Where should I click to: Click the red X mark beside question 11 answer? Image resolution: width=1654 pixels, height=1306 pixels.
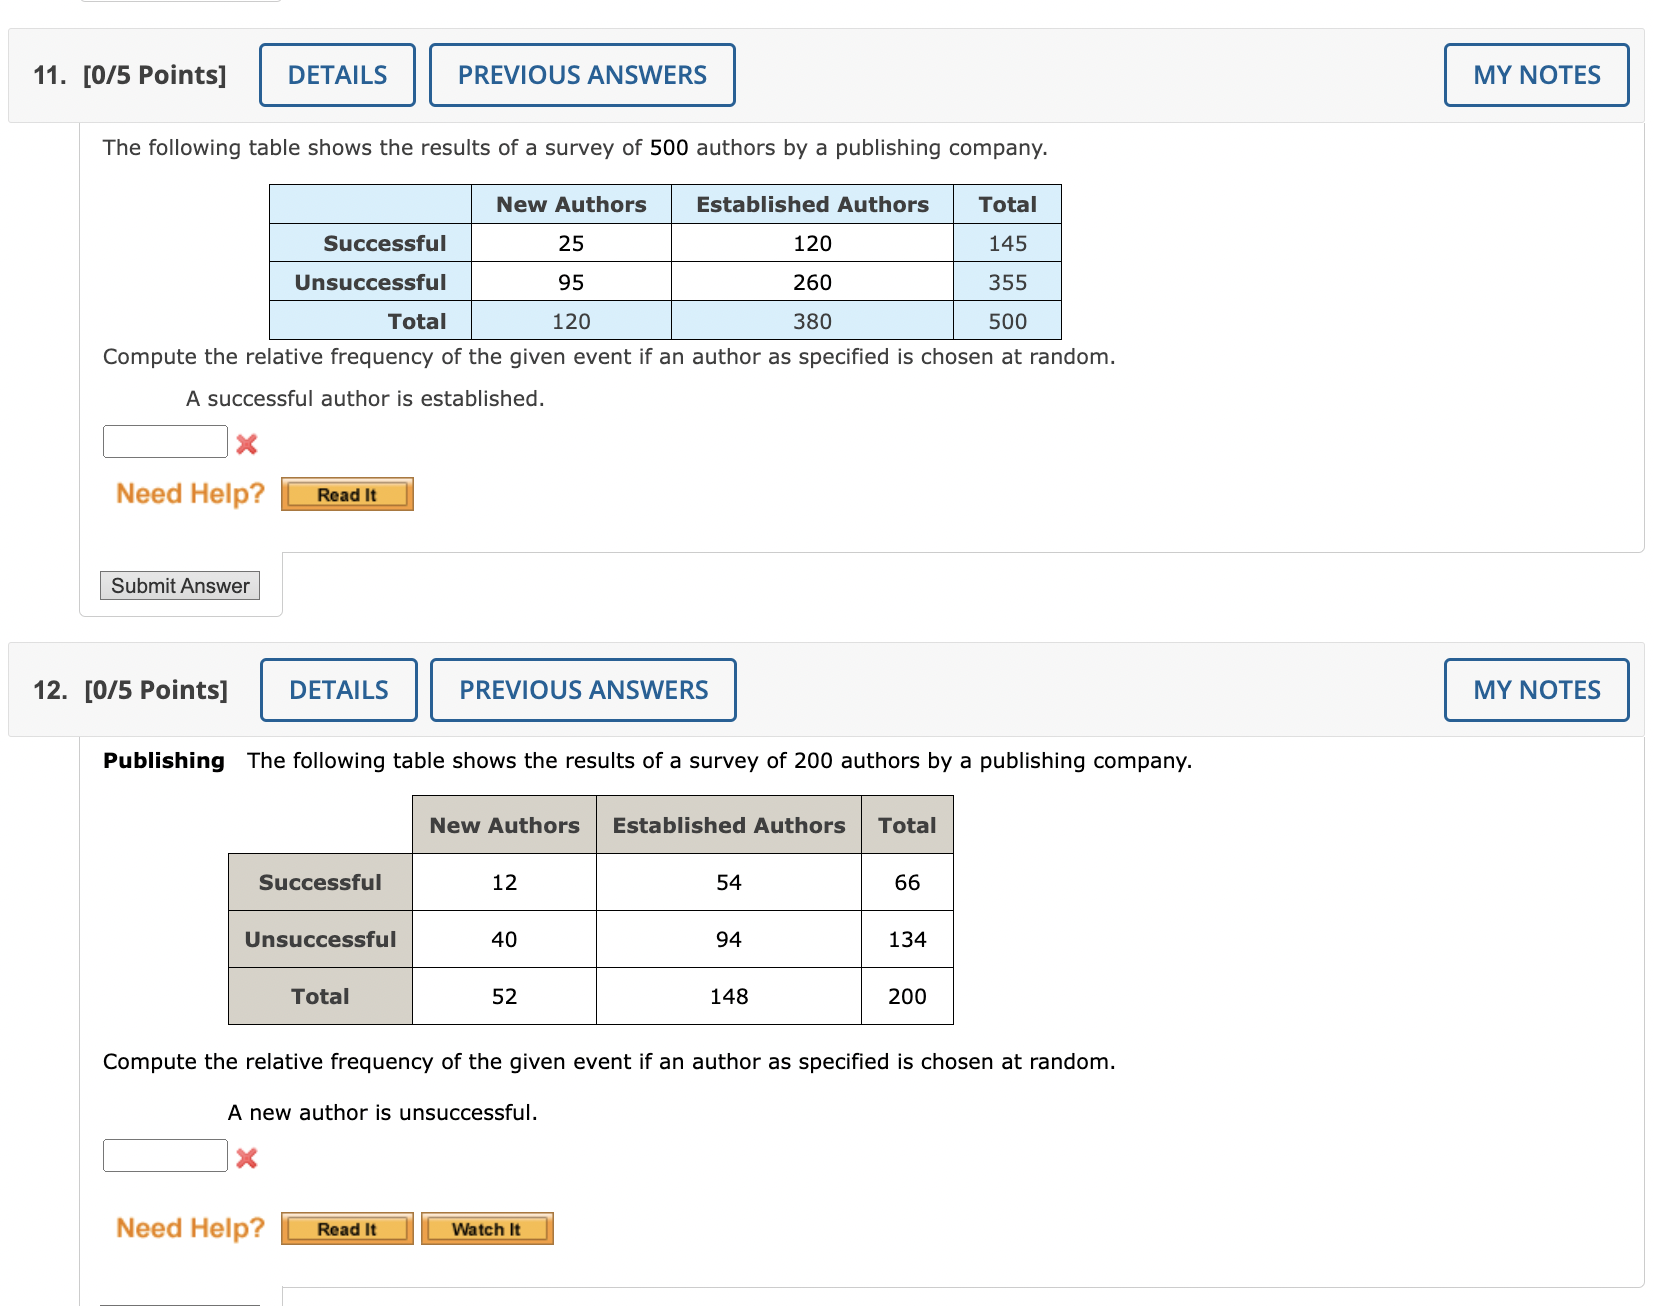point(247,444)
